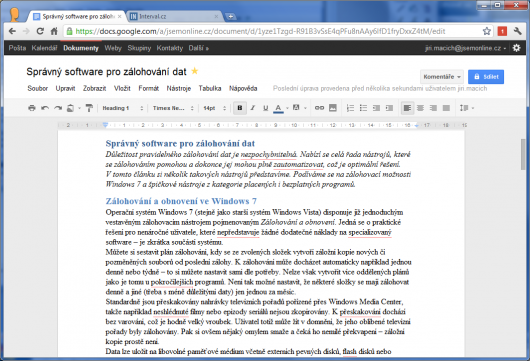Open the Chrome wrench menu
Screen dimensions: 530x361
click(517, 31)
